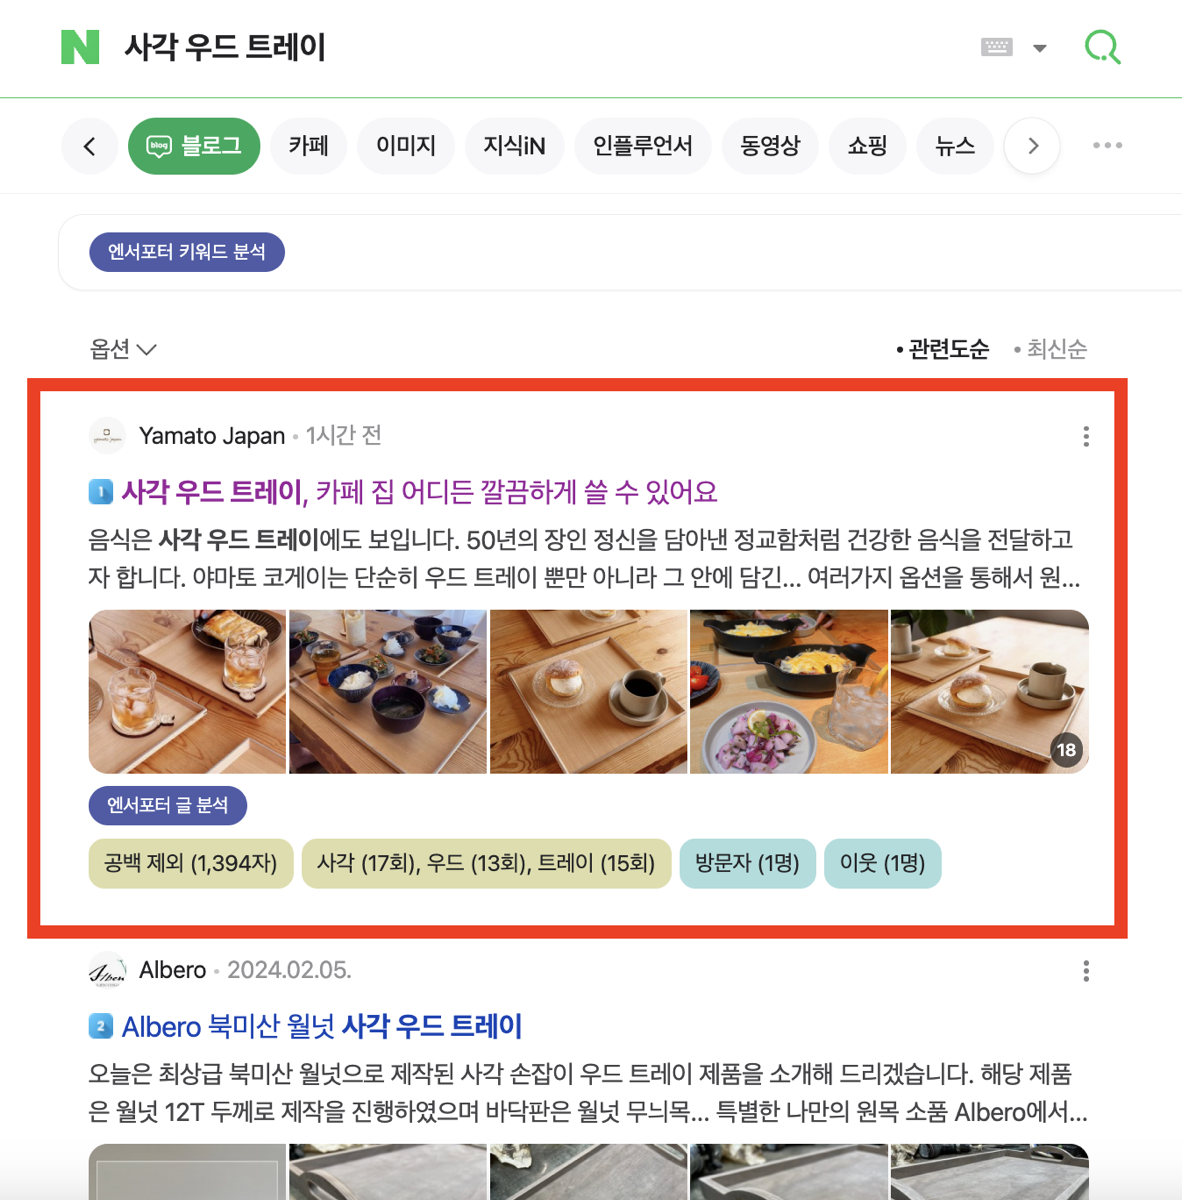Open the 사각 우드 트레이 blog post title
The height and width of the screenshot is (1200, 1182).
pyautogui.click(x=419, y=492)
